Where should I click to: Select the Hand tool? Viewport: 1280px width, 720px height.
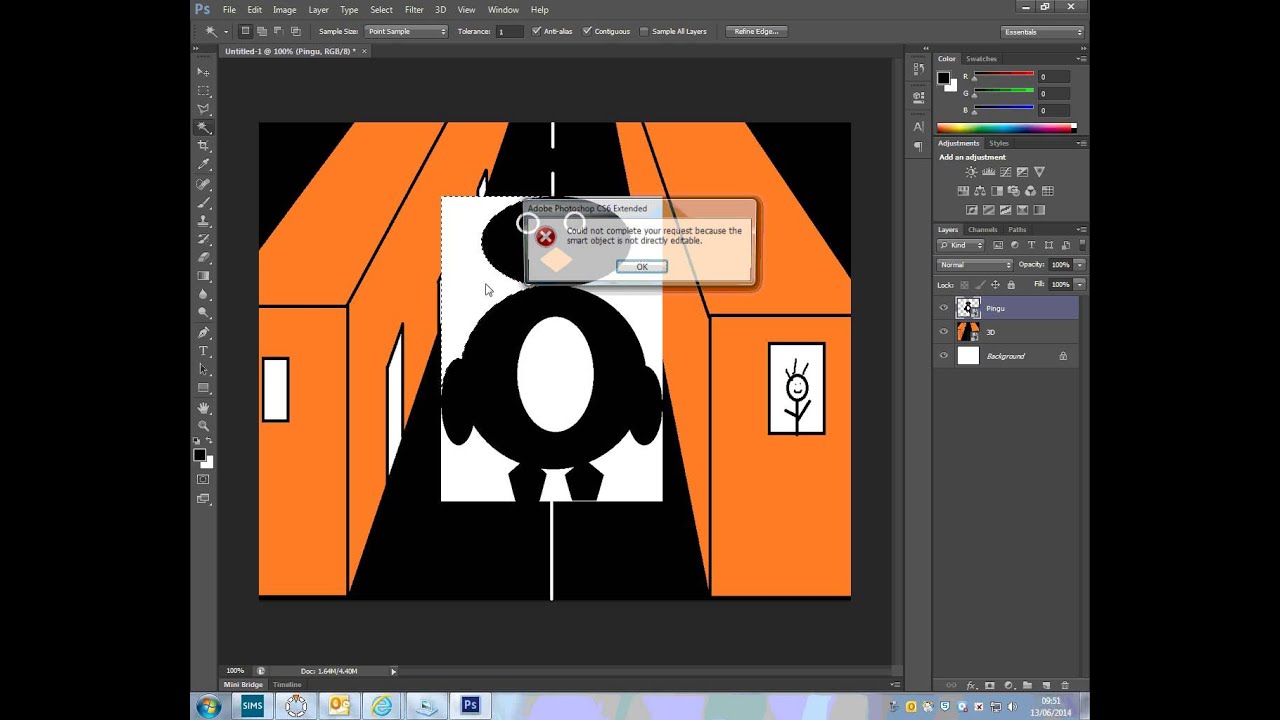(203, 408)
